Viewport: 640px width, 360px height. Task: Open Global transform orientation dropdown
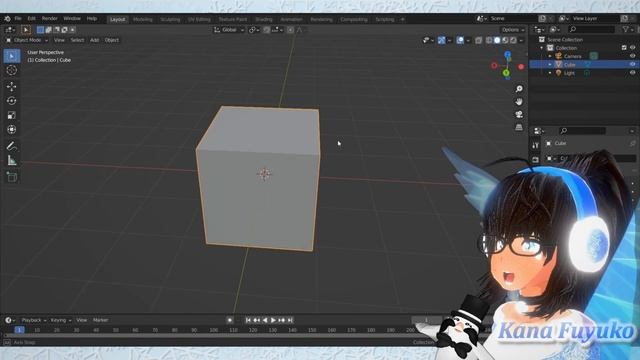coord(229,30)
